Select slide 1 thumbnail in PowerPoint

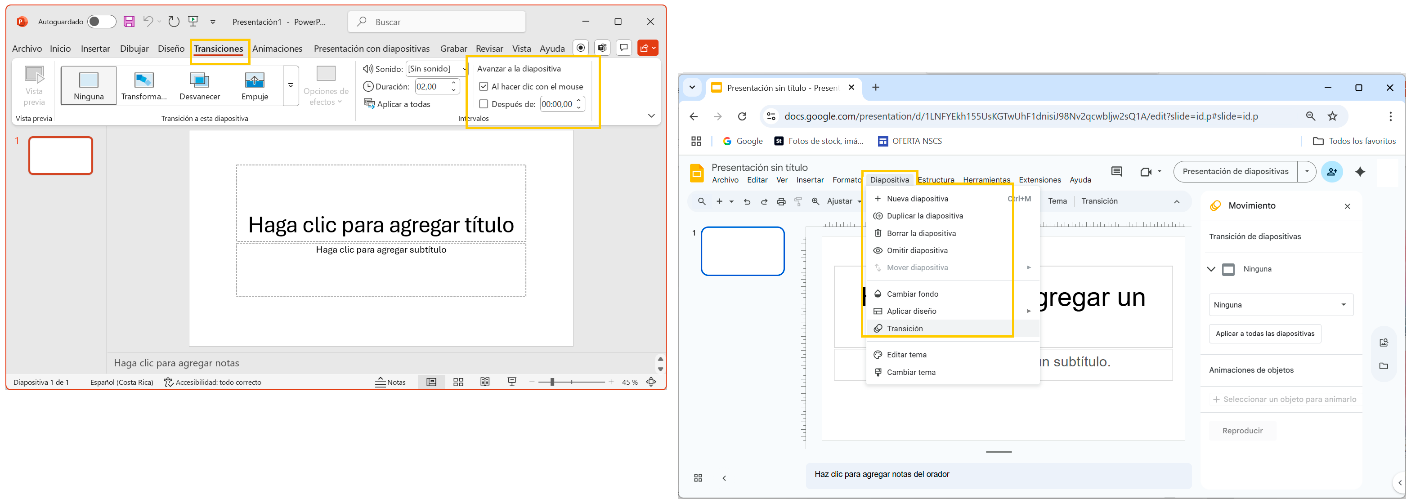(x=60, y=156)
